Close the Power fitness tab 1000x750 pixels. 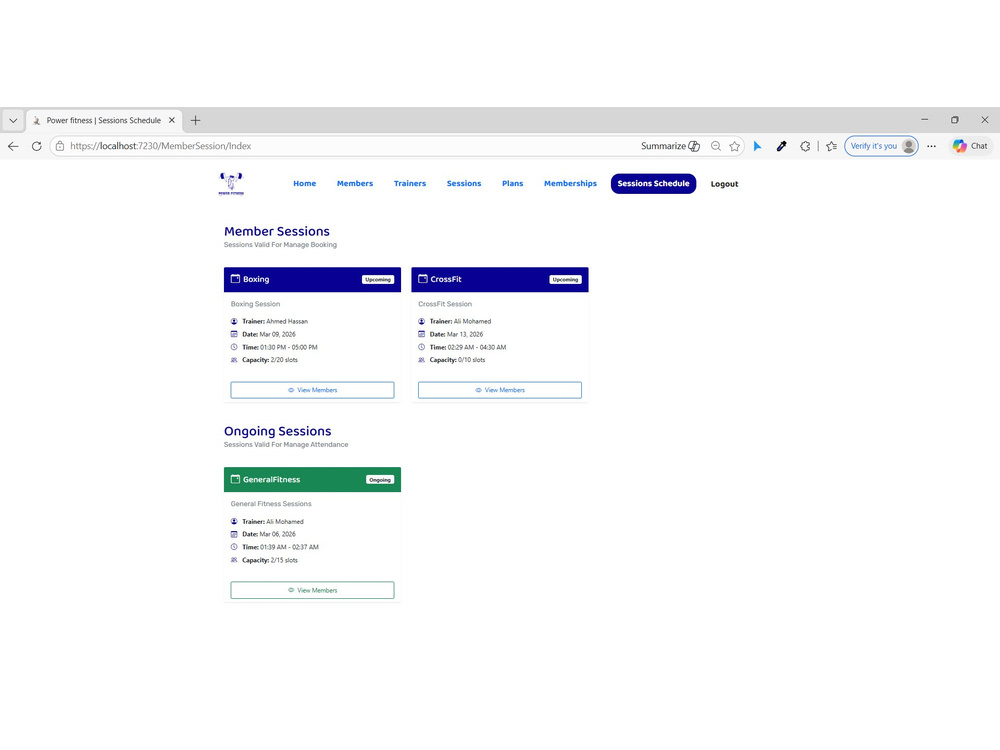pos(172,120)
